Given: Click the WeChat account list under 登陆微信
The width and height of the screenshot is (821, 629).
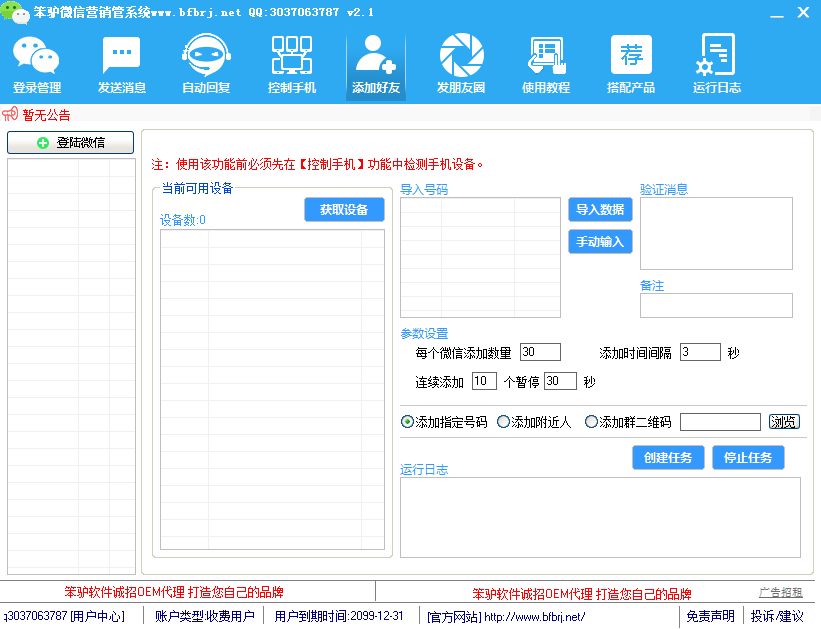Looking at the screenshot, I should tap(71, 366).
